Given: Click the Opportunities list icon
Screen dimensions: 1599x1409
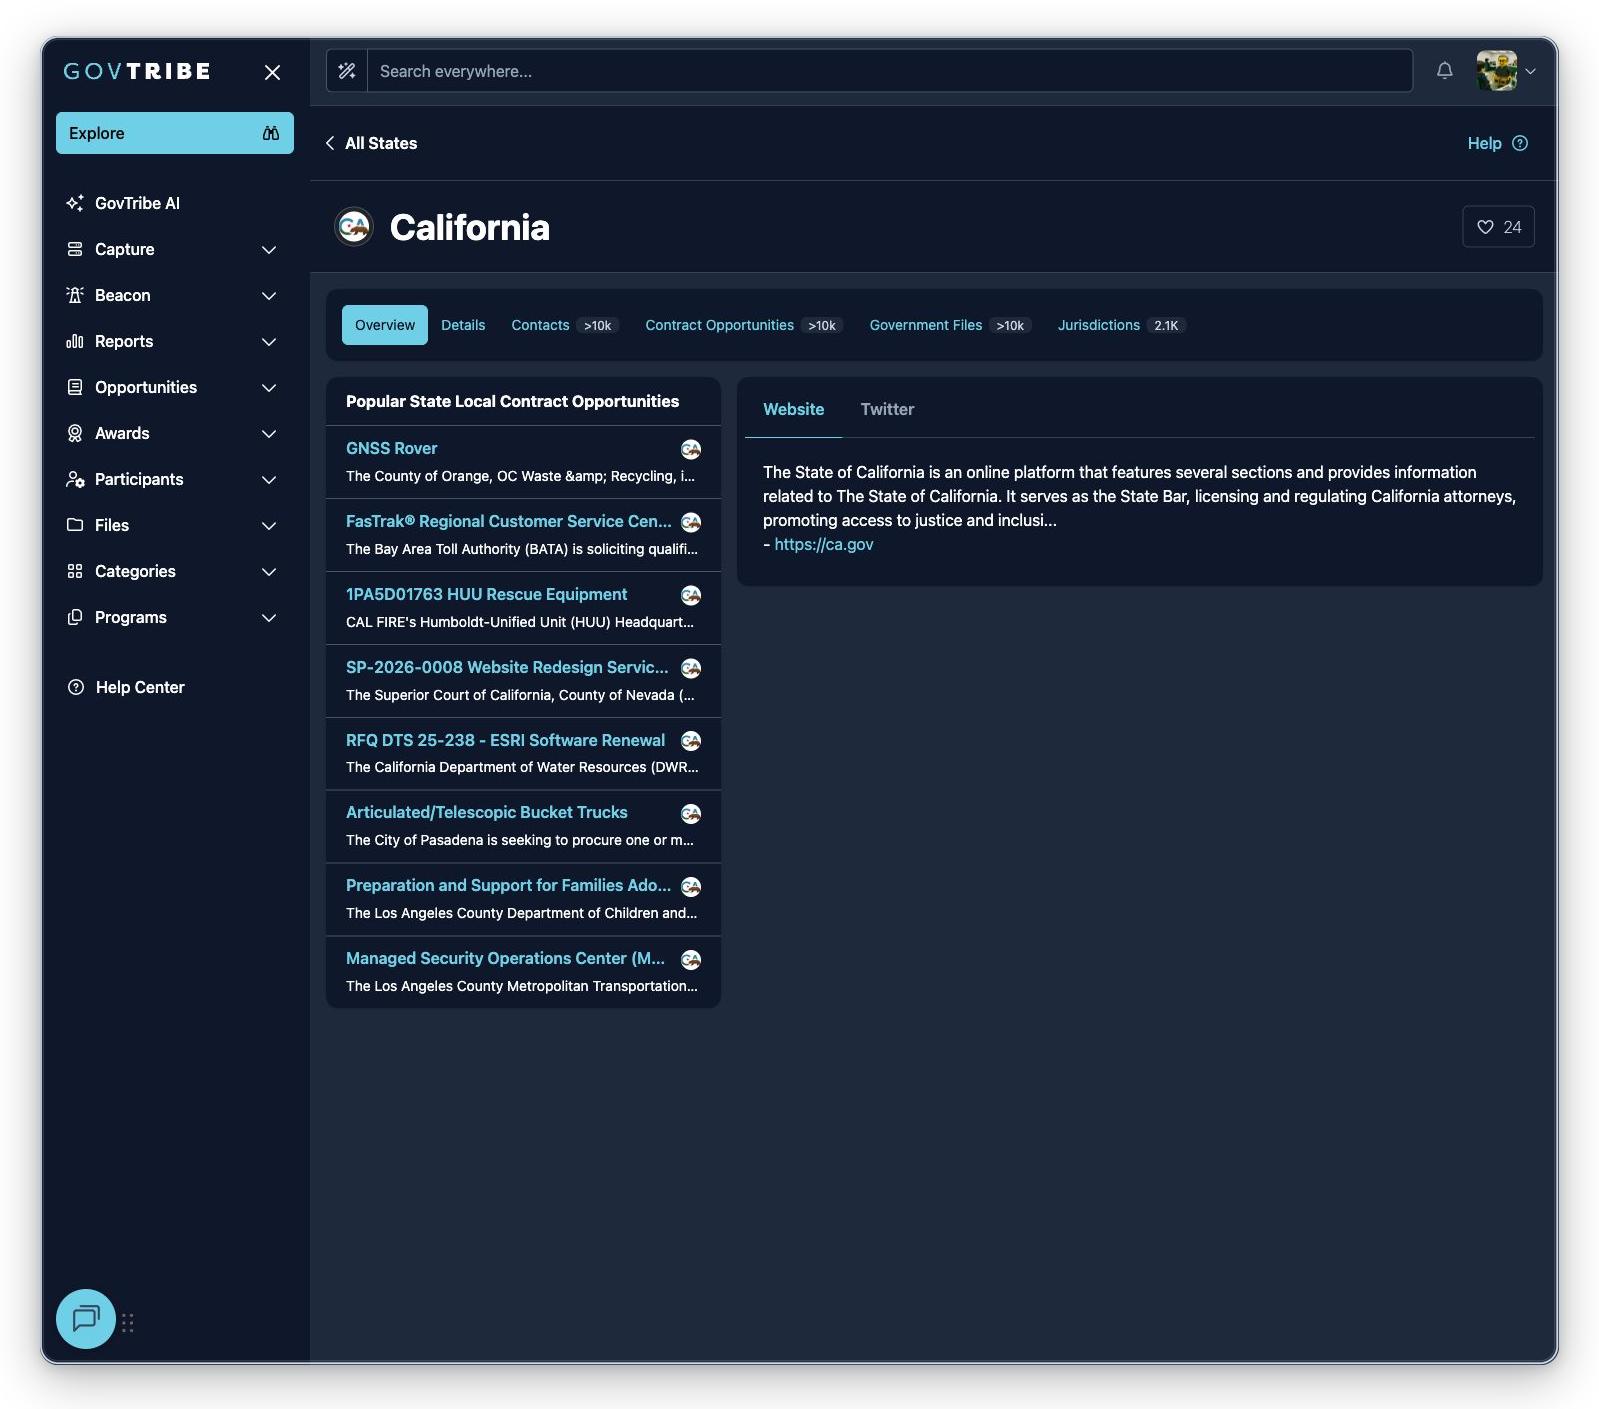Looking at the screenshot, I should [x=75, y=387].
